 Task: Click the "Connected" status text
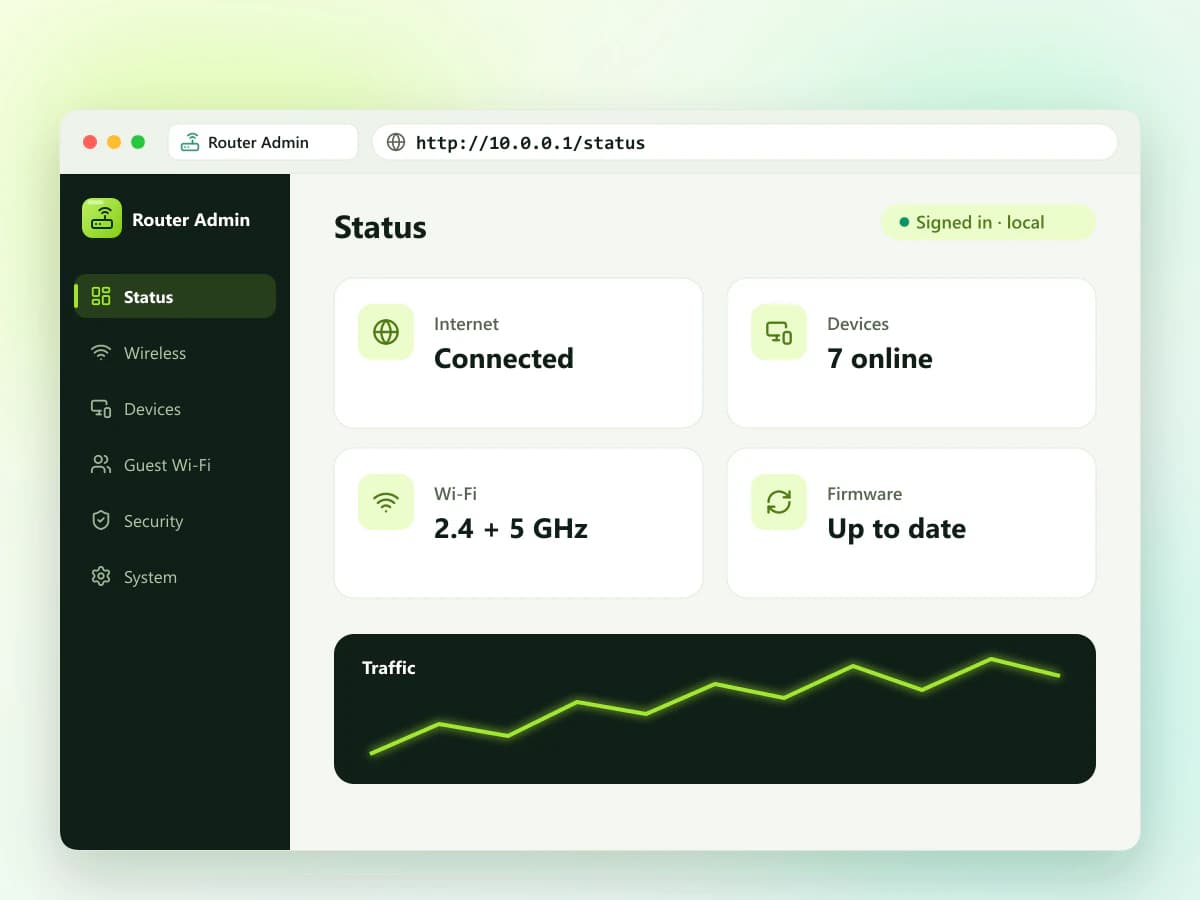(504, 358)
